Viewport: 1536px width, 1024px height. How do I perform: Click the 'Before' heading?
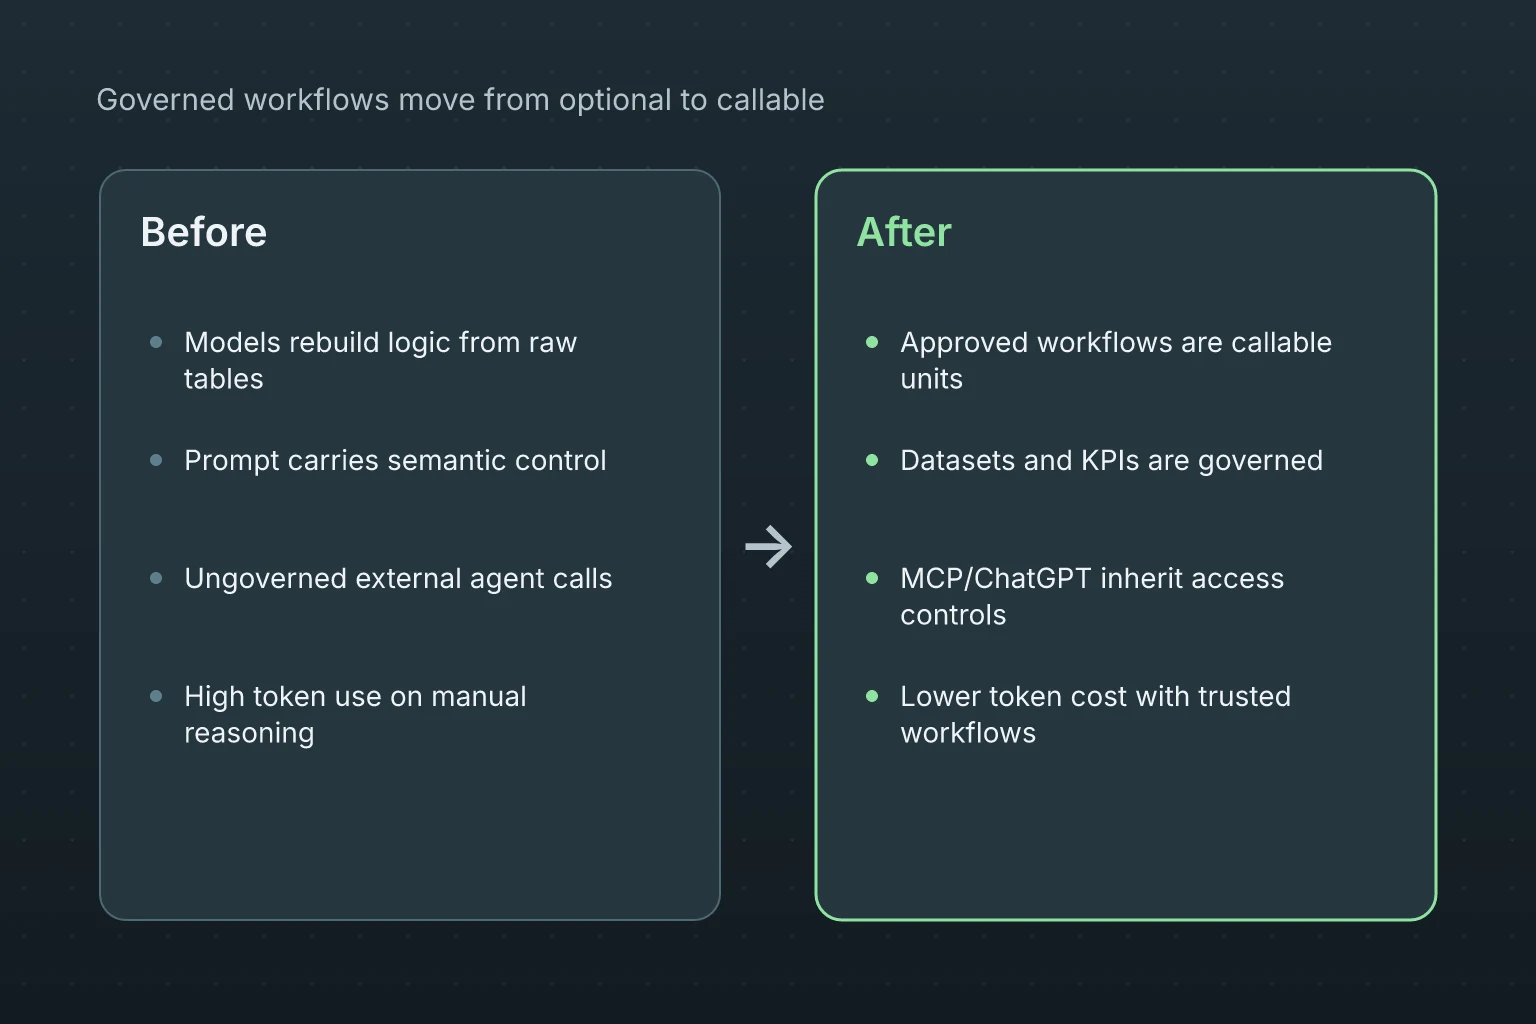tap(204, 232)
